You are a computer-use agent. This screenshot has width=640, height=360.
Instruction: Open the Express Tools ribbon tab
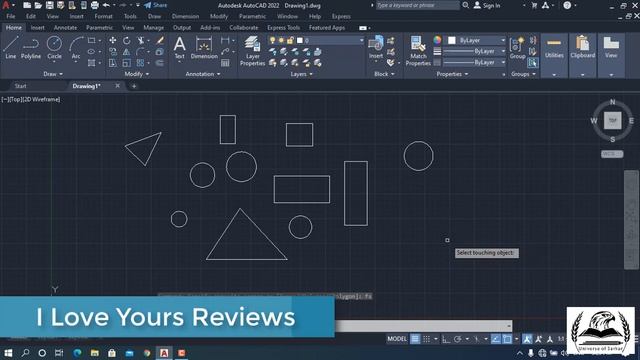click(x=284, y=28)
